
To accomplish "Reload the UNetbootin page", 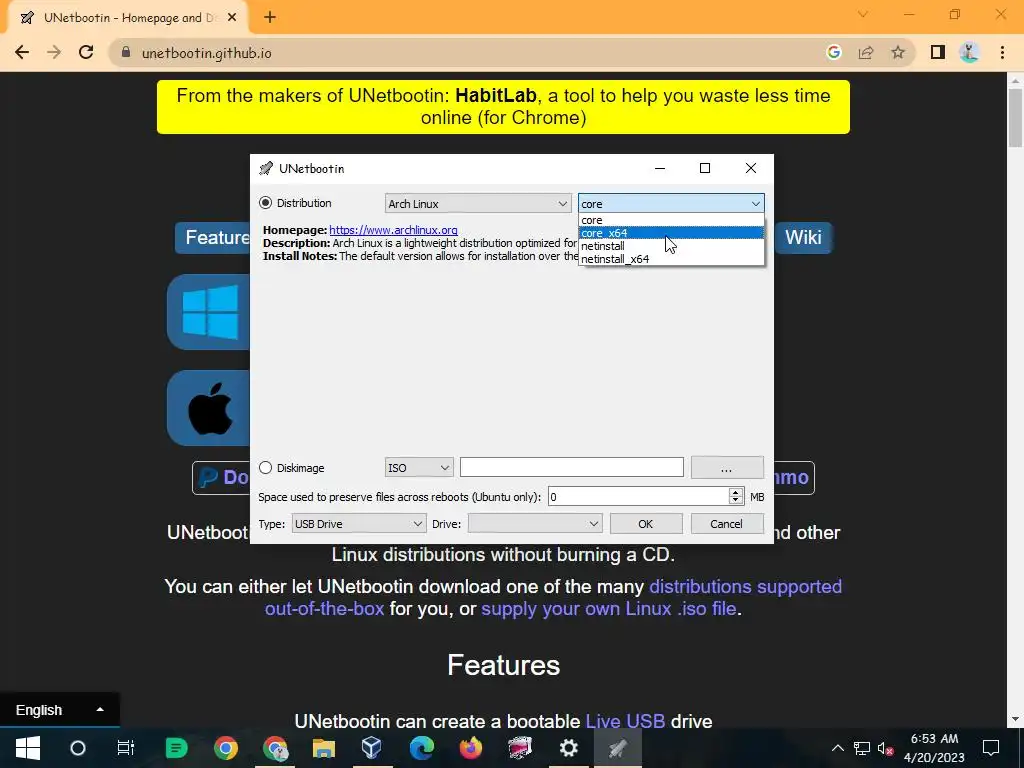I will coord(86,52).
